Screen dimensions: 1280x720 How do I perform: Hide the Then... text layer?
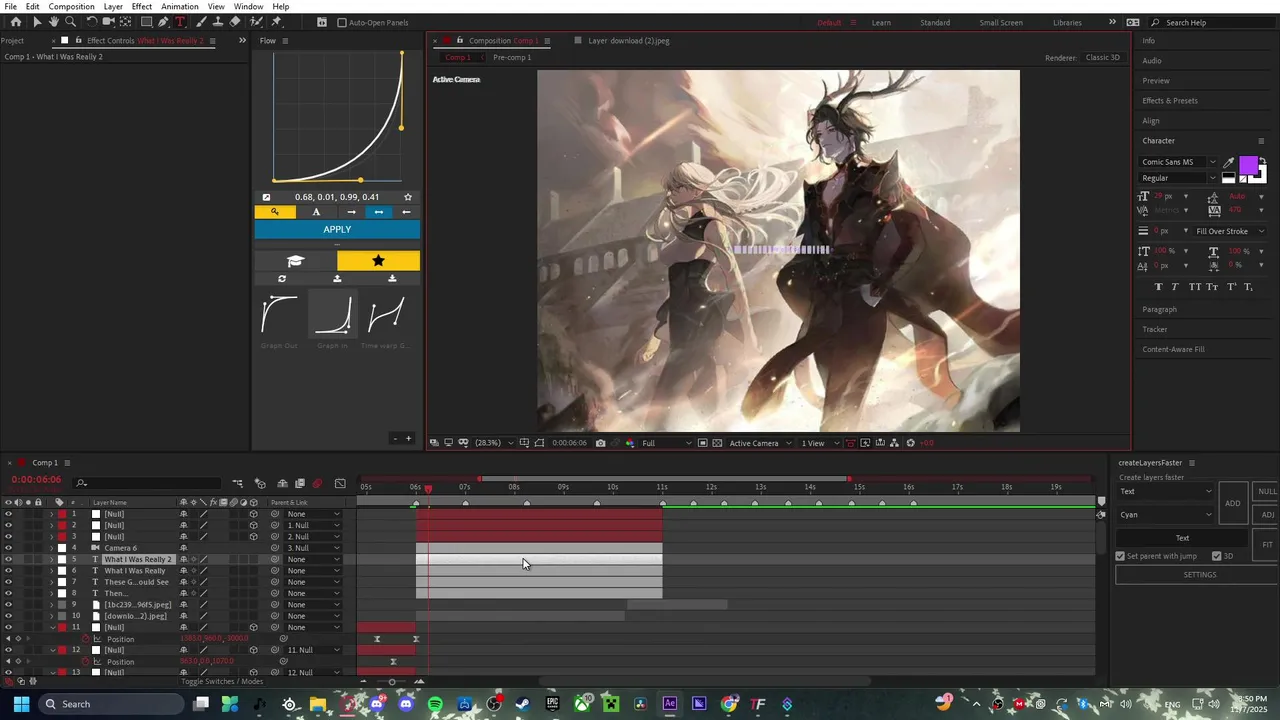pyautogui.click(x=8, y=593)
